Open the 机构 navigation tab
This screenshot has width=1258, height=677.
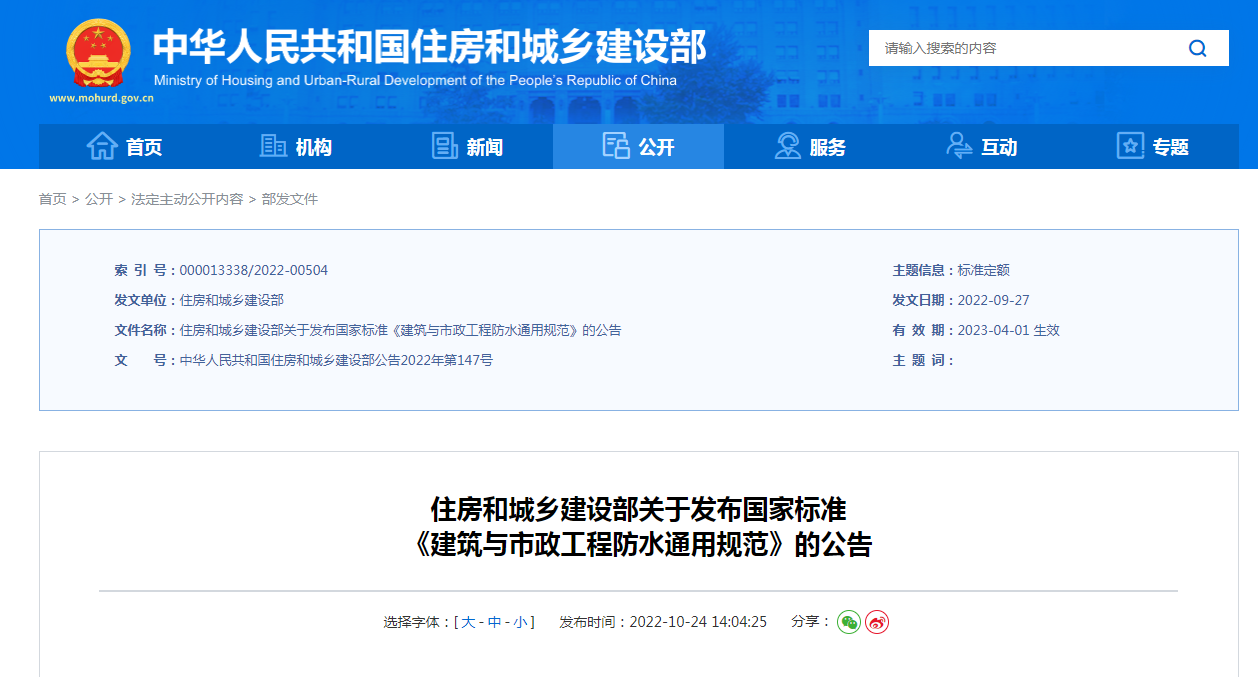pyautogui.click(x=296, y=146)
